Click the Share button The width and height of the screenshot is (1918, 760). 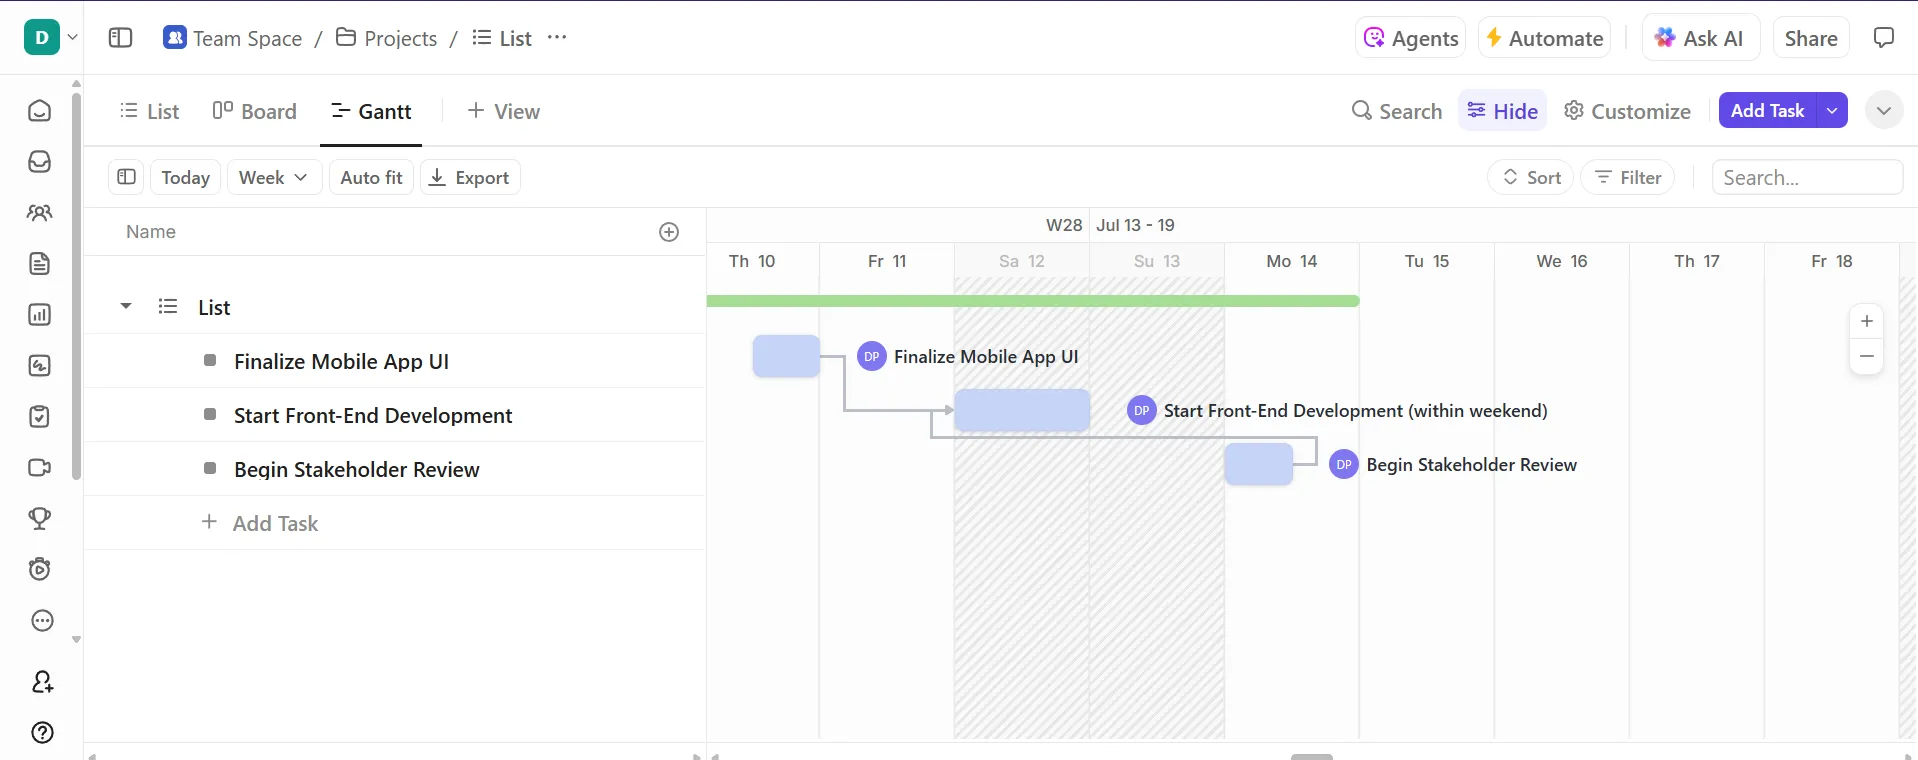click(1811, 38)
